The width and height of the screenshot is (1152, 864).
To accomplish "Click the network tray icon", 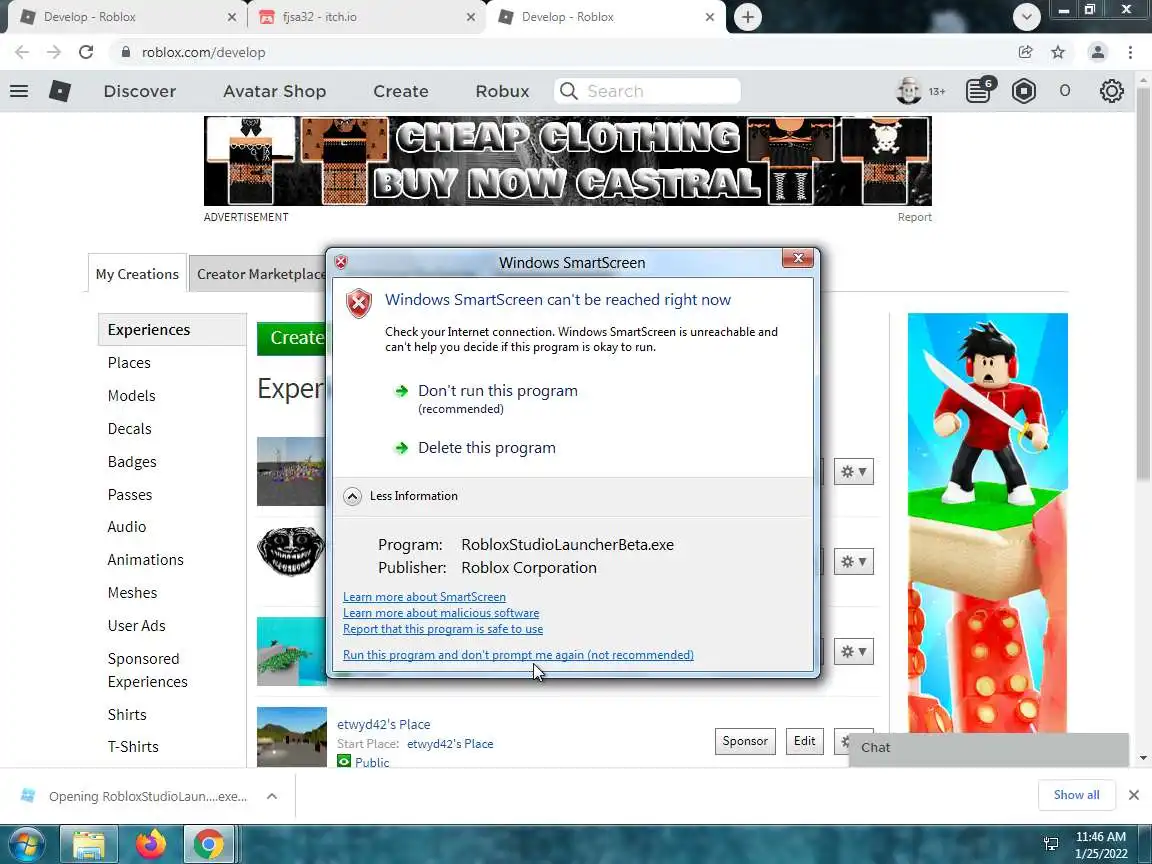I will [1051, 844].
